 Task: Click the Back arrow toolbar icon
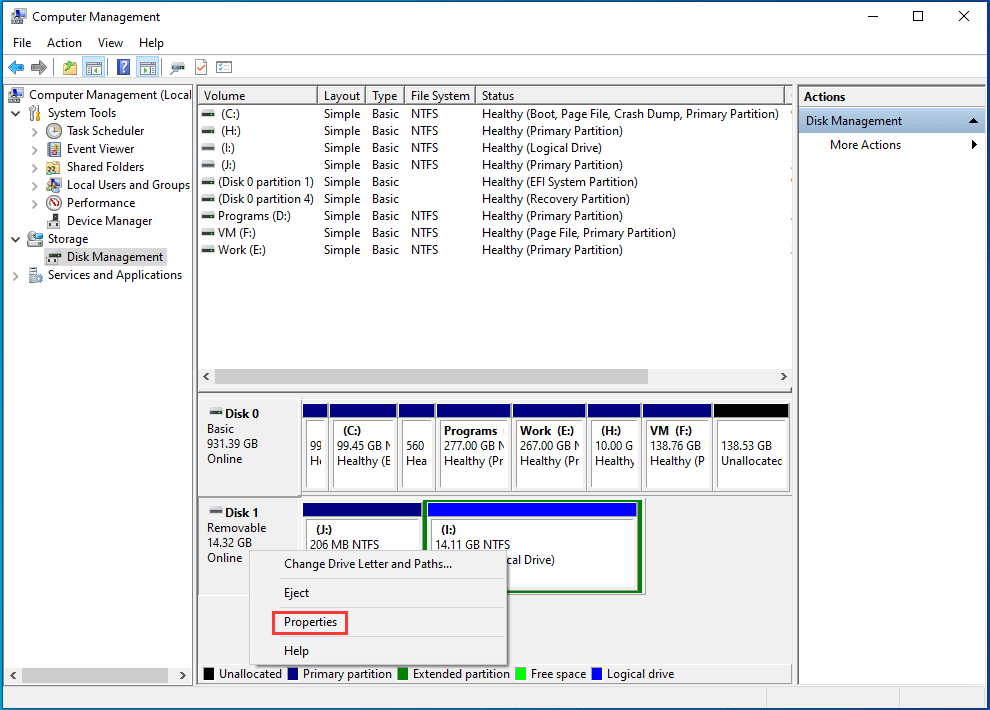[16, 67]
